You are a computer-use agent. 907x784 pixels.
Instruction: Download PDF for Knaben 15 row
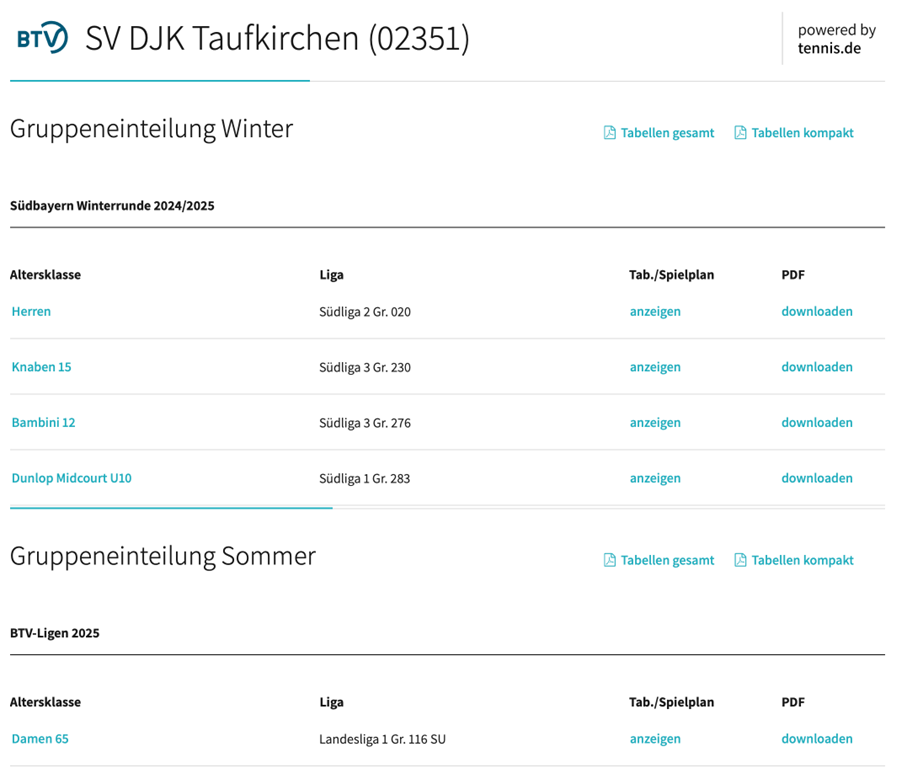click(816, 367)
